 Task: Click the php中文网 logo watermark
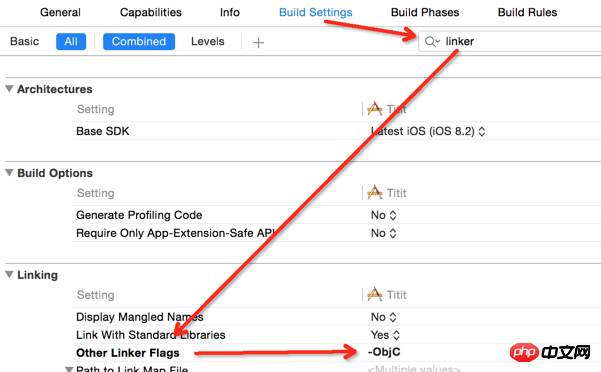click(x=550, y=352)
